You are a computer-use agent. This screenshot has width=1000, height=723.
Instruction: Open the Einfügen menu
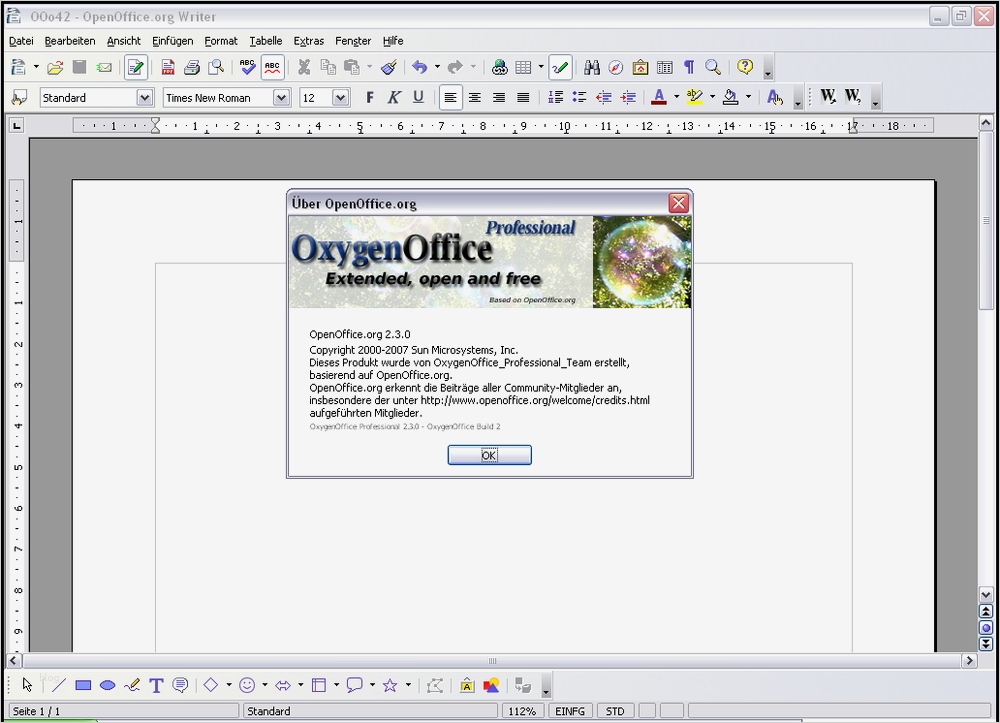(172, 41)
